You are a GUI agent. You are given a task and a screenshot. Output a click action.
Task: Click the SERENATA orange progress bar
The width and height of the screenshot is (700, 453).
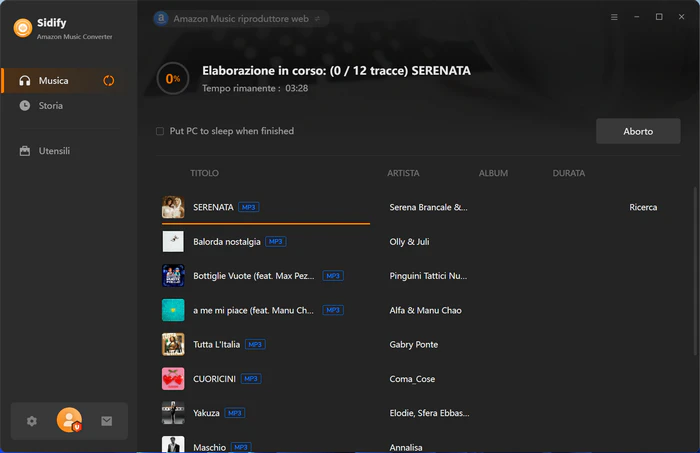coord(266,223)
